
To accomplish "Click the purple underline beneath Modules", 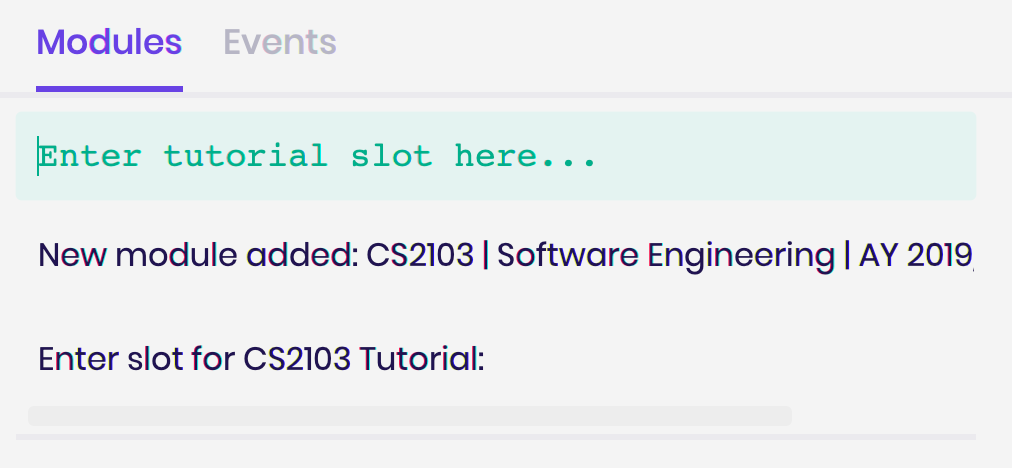I will tap(109, 89).
